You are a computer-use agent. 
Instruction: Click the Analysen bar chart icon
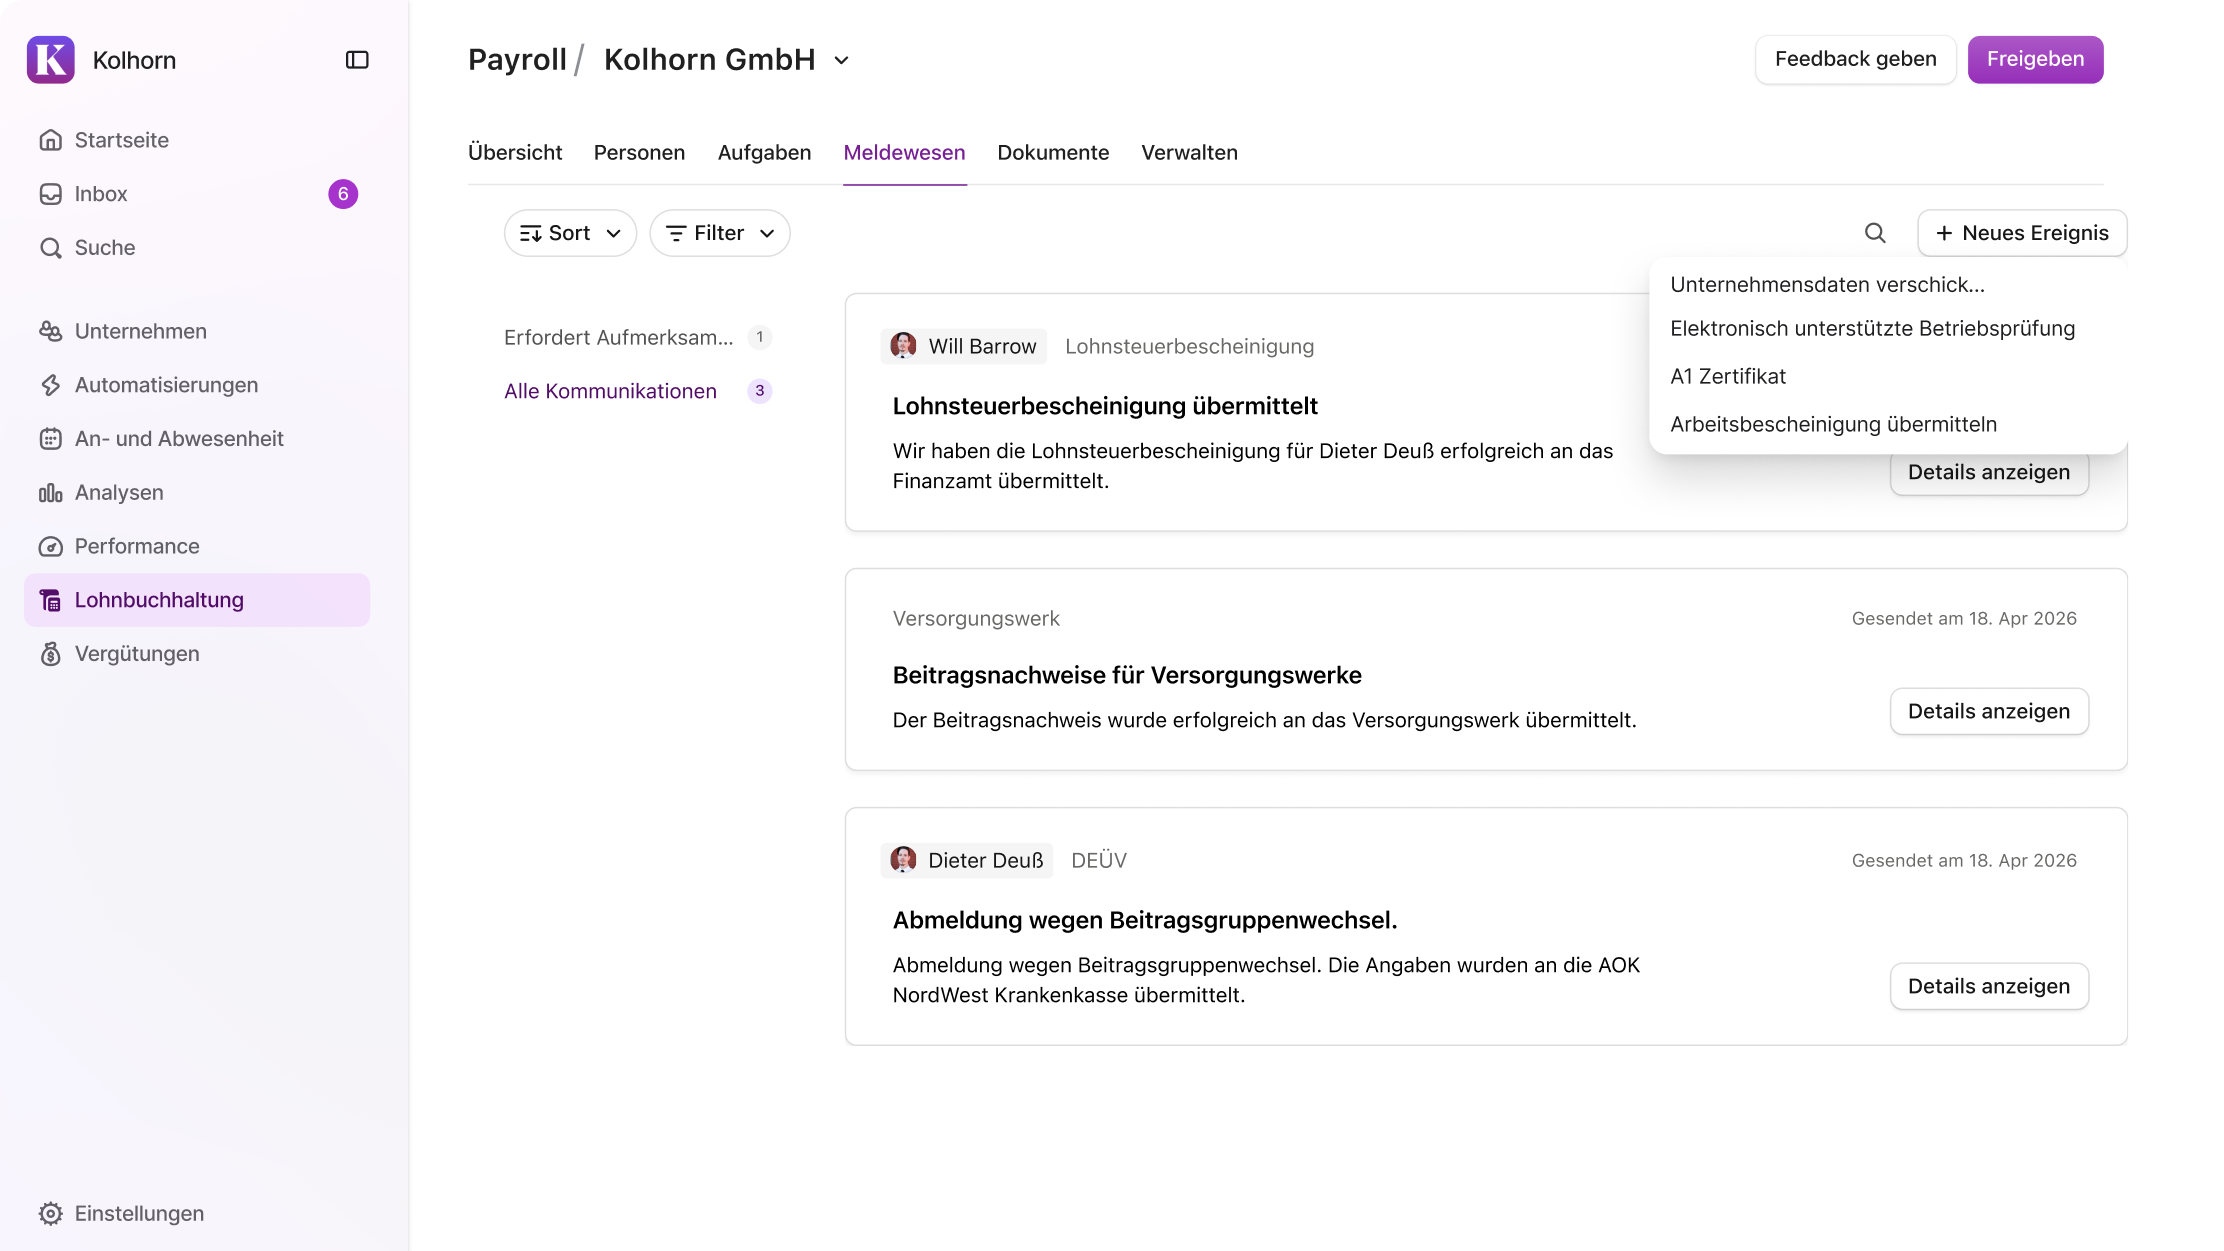(x=51, y=493)
